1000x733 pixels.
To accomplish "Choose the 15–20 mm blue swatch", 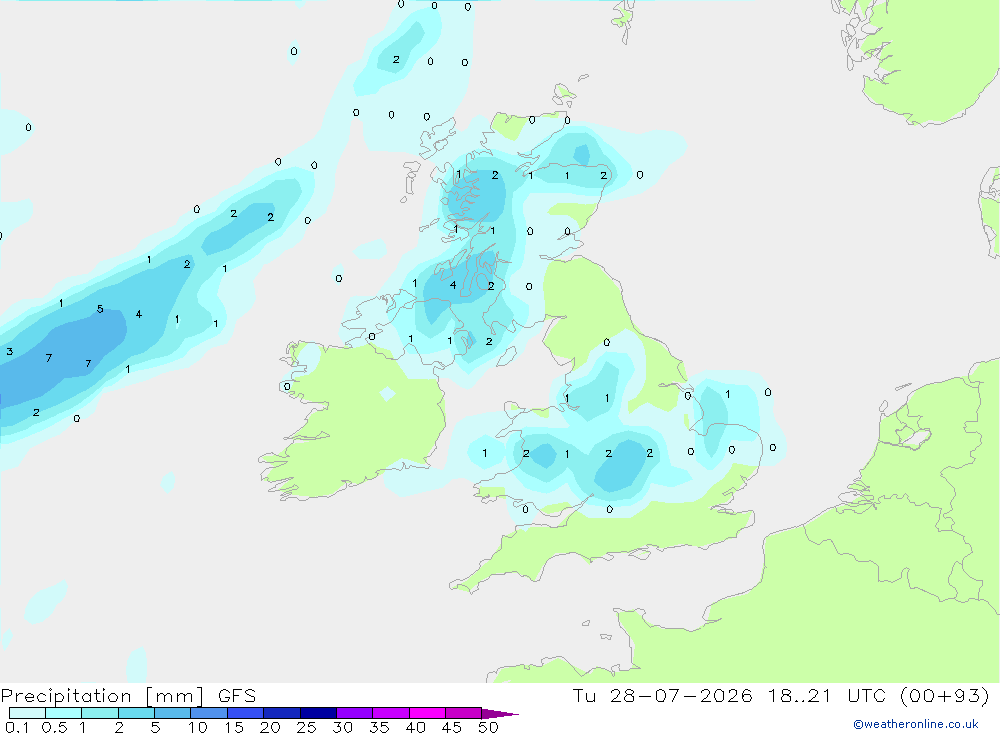I will 245,713.
